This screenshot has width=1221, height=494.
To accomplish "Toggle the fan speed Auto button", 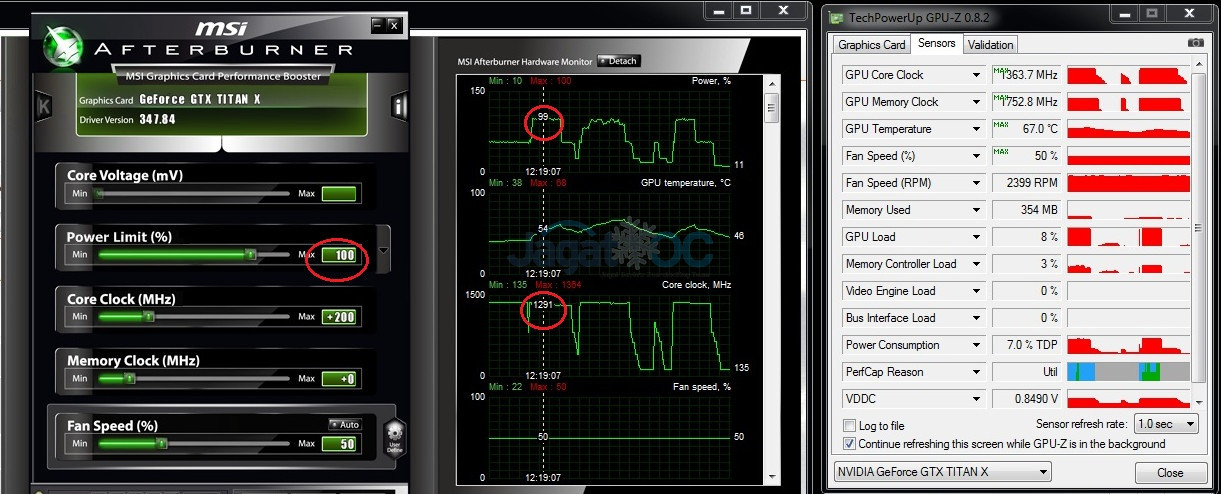I will coord(343,425).
